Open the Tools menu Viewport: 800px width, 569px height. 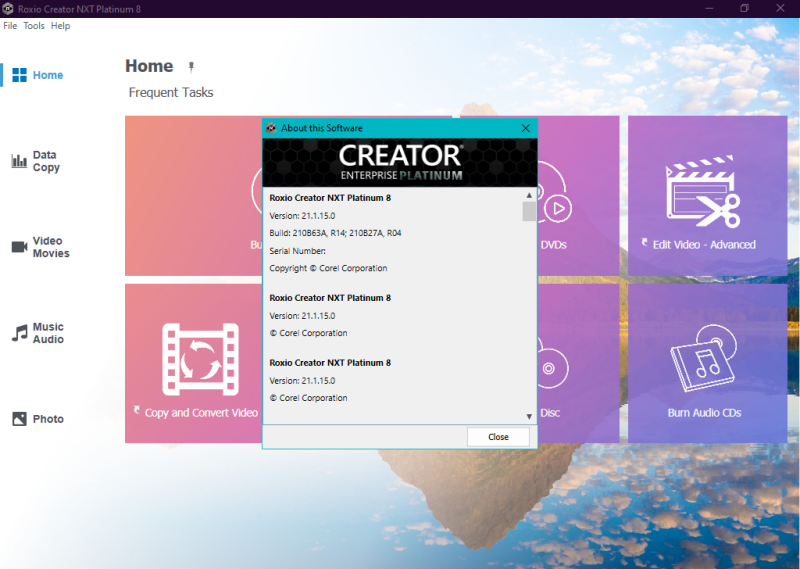34,26
